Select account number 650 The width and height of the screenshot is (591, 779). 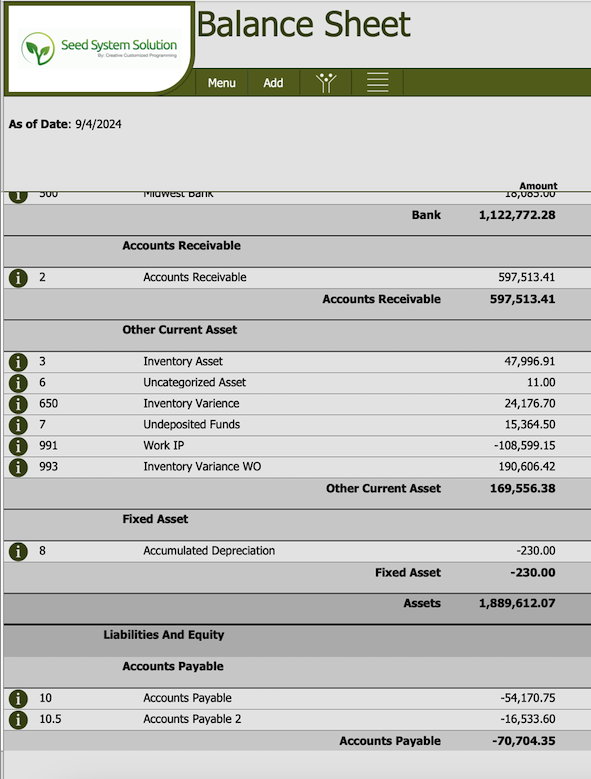[49, 403]
